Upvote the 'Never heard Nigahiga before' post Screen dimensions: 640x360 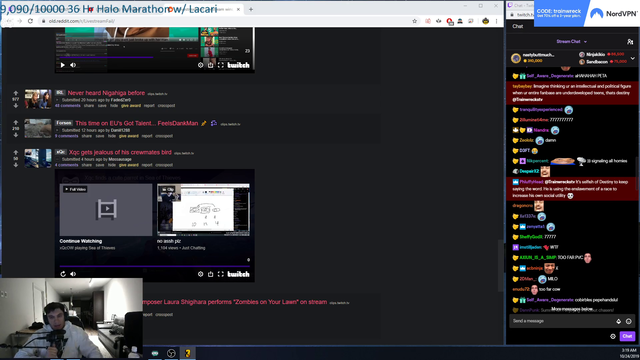click(x=16, y=93)
